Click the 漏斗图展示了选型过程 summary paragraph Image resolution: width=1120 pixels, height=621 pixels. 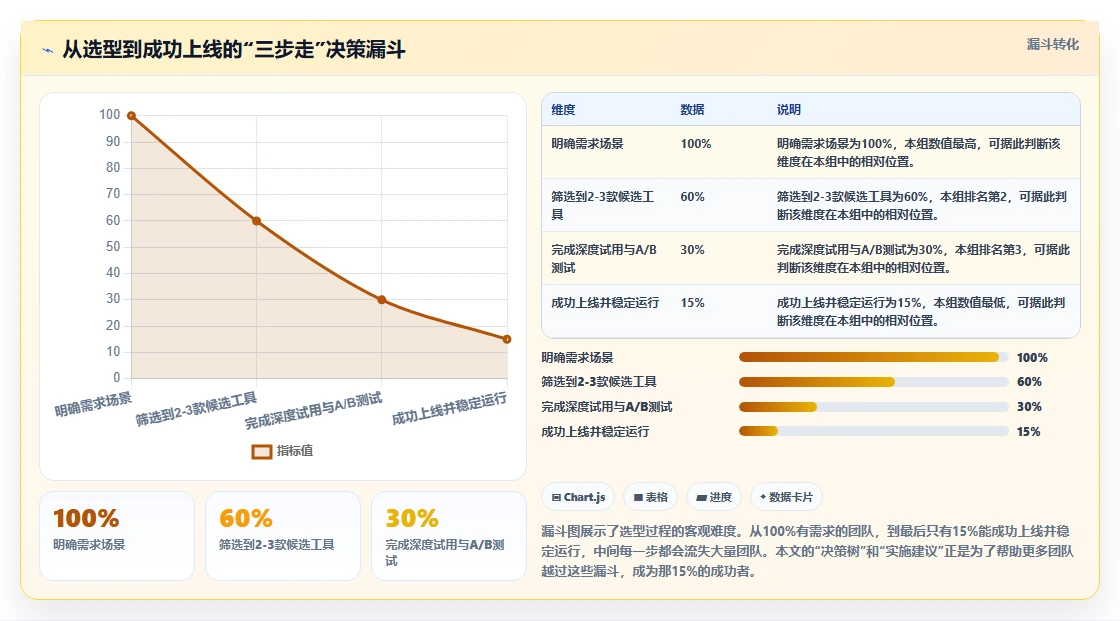(808, 551)
